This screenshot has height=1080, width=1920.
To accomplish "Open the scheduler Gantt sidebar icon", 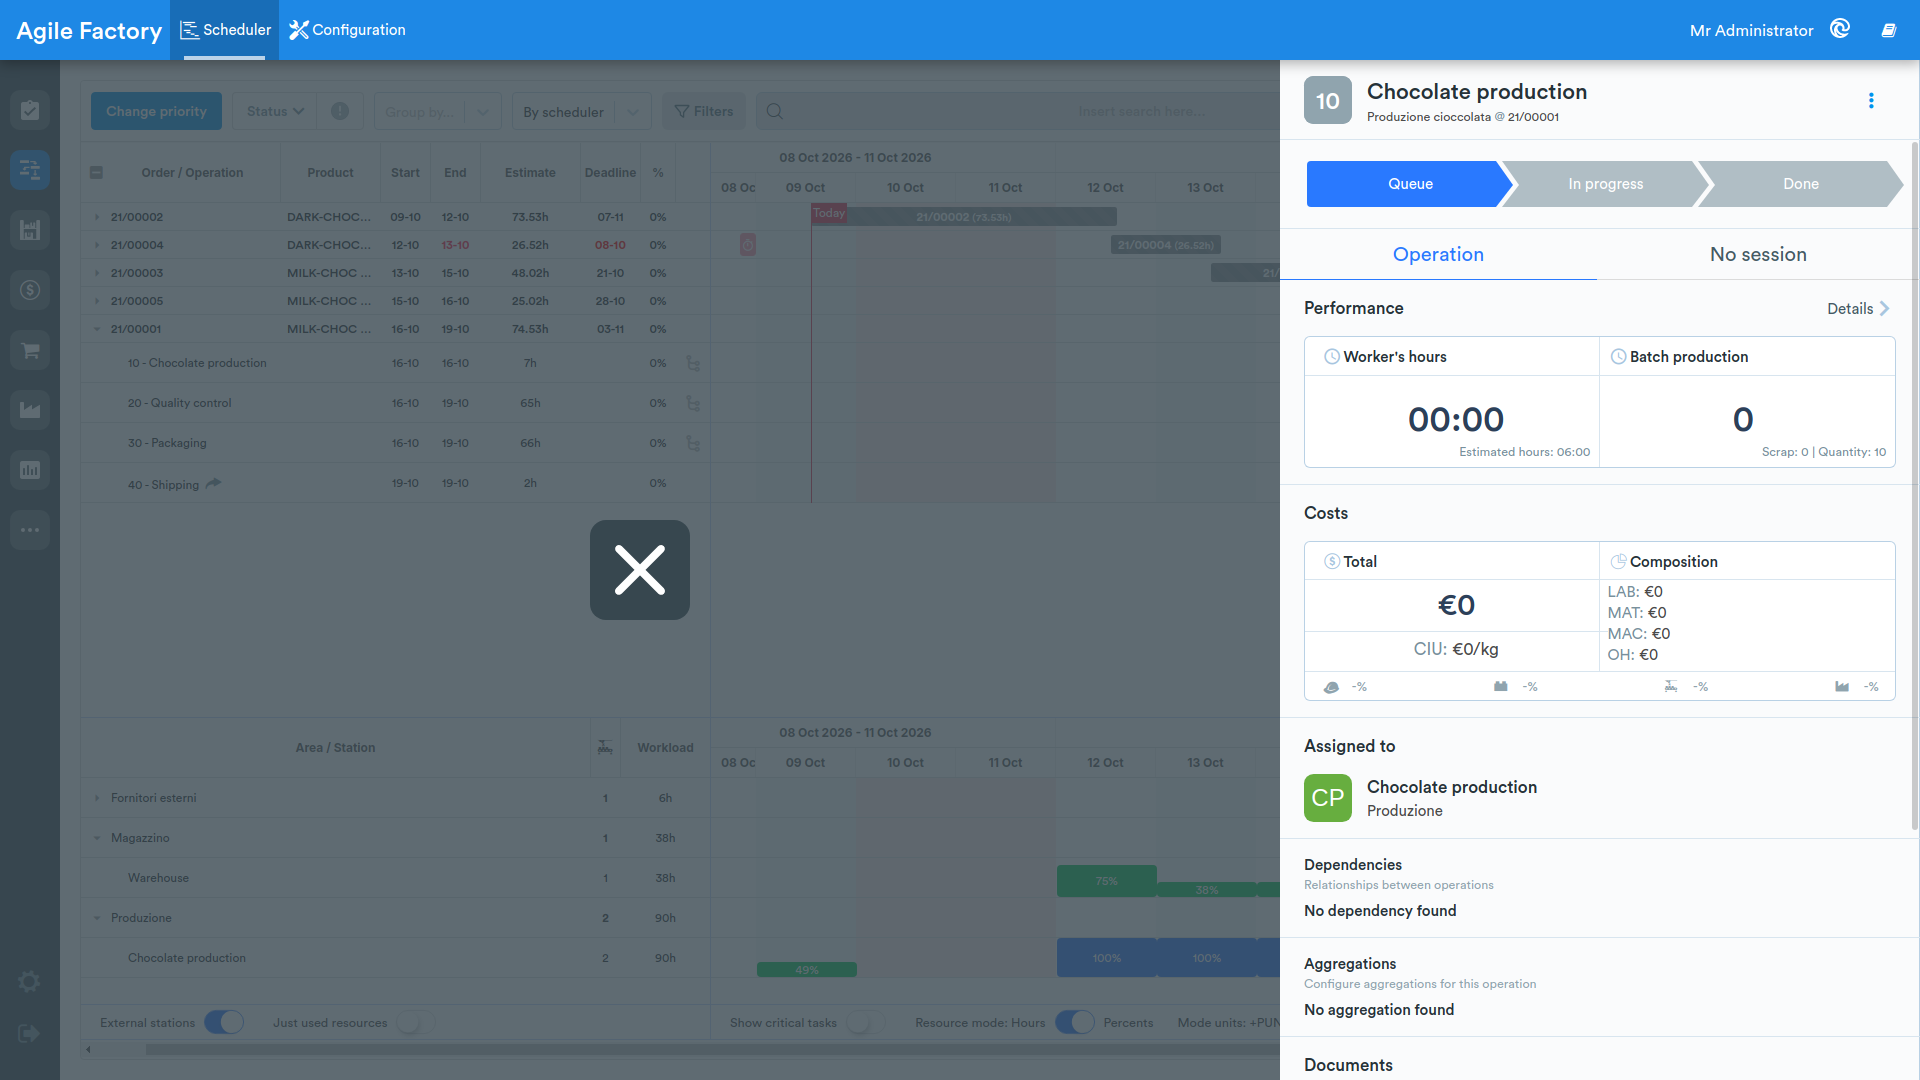I will [30, 170].
